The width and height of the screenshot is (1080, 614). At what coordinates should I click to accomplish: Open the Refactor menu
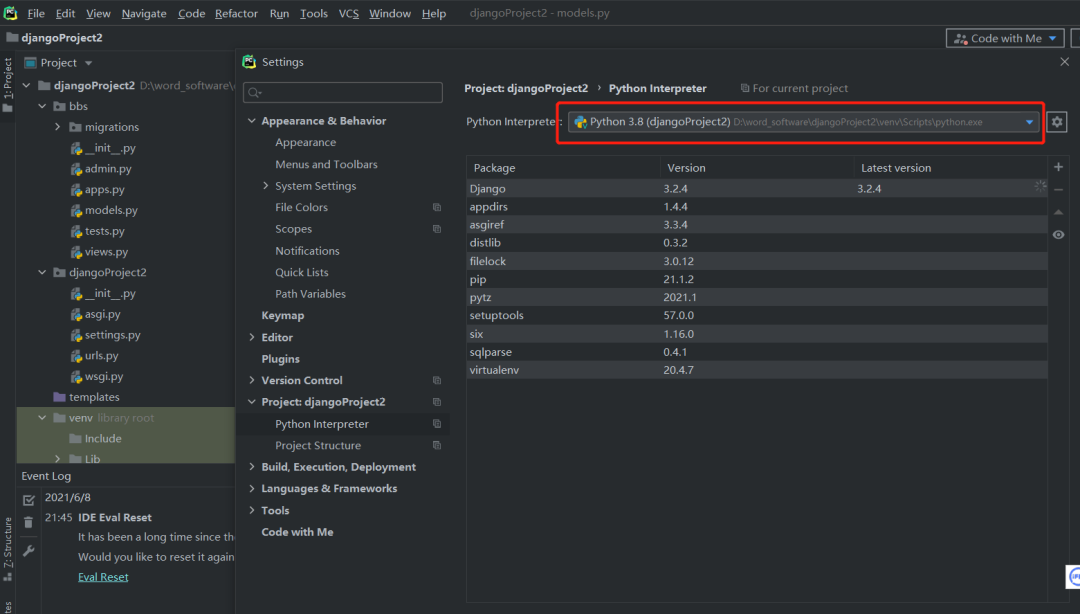[236, 13]
